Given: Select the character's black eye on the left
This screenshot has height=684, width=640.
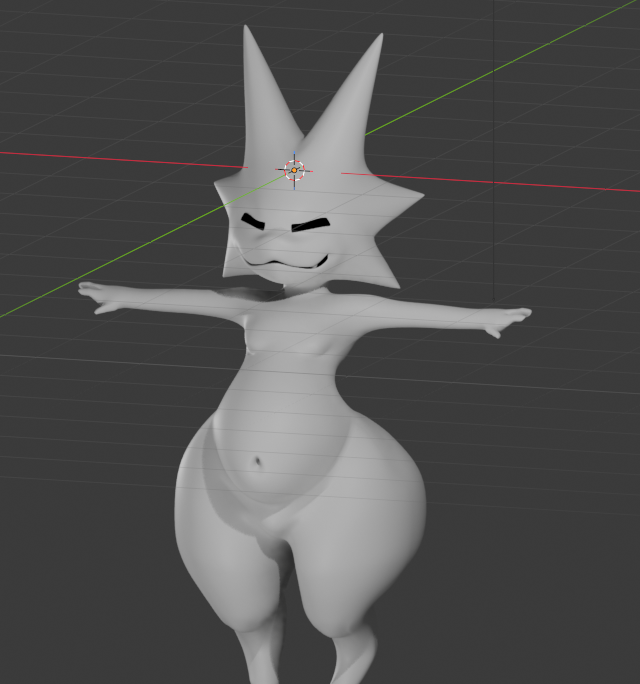Looking at the screenshot, I should (253, 221).
